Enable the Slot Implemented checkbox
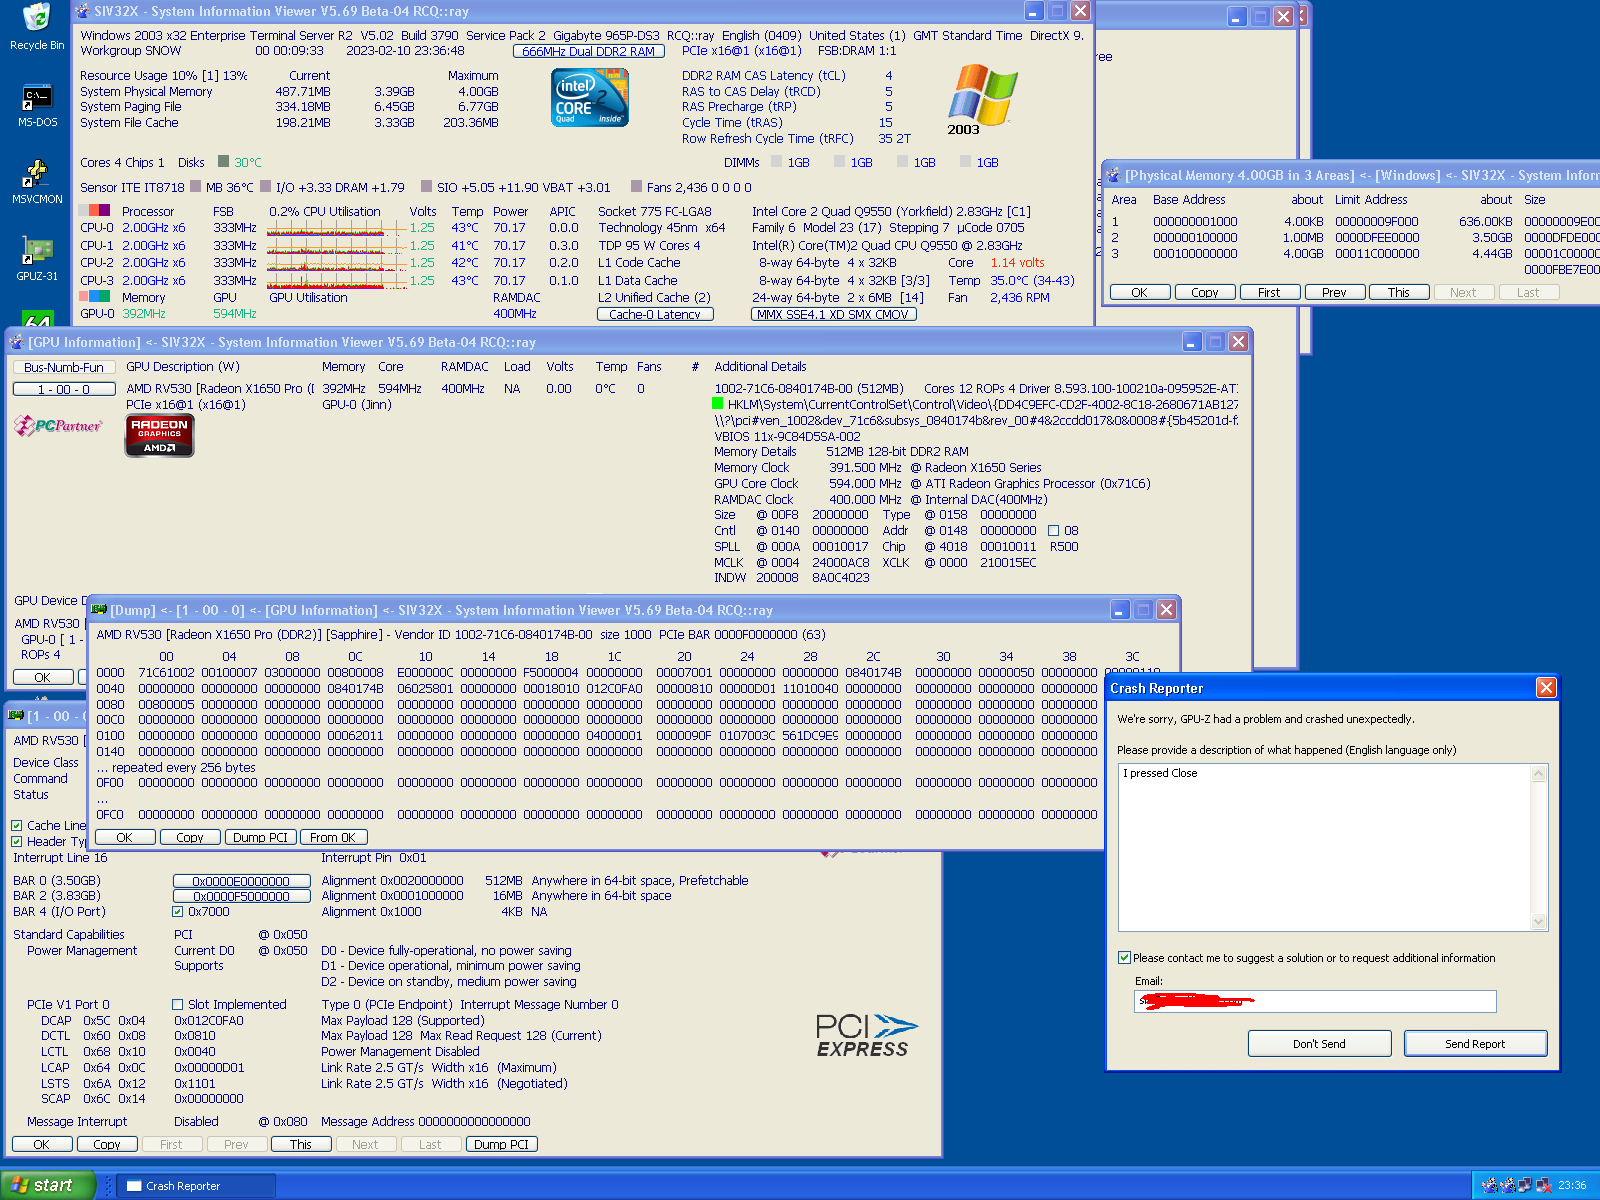The height and width of the screenshot is (1200, 1600). 178,1005
